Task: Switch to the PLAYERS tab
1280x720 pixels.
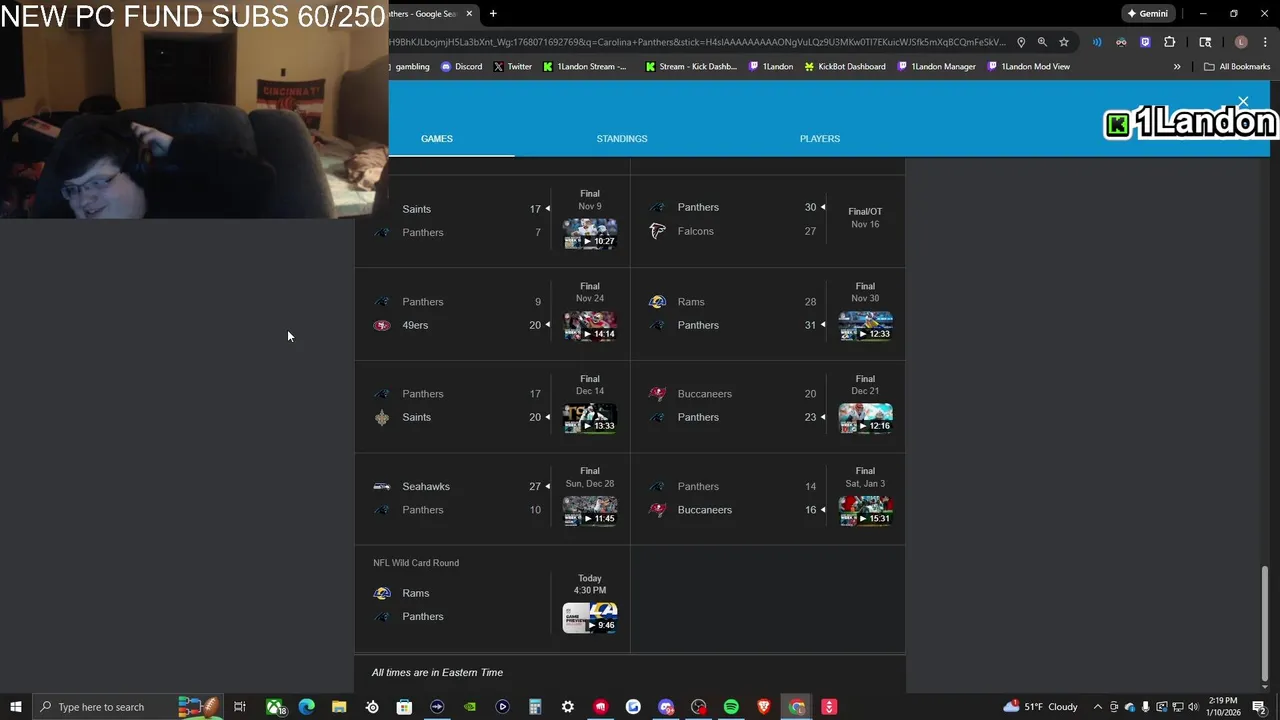Action: 820,139
